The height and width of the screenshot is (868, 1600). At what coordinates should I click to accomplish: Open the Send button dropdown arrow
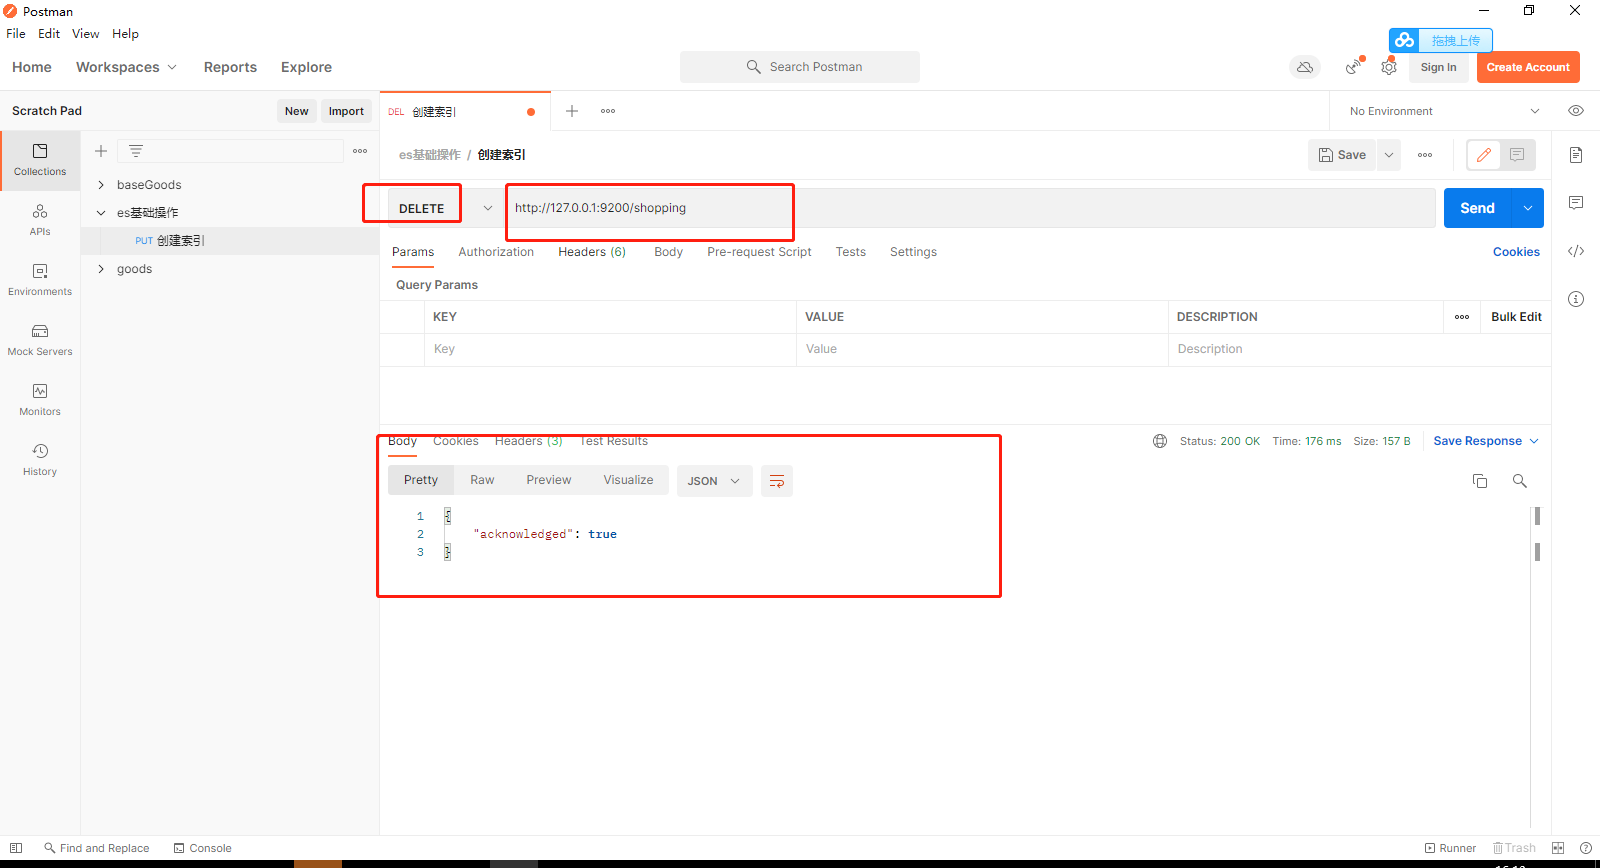[1528, 208]
